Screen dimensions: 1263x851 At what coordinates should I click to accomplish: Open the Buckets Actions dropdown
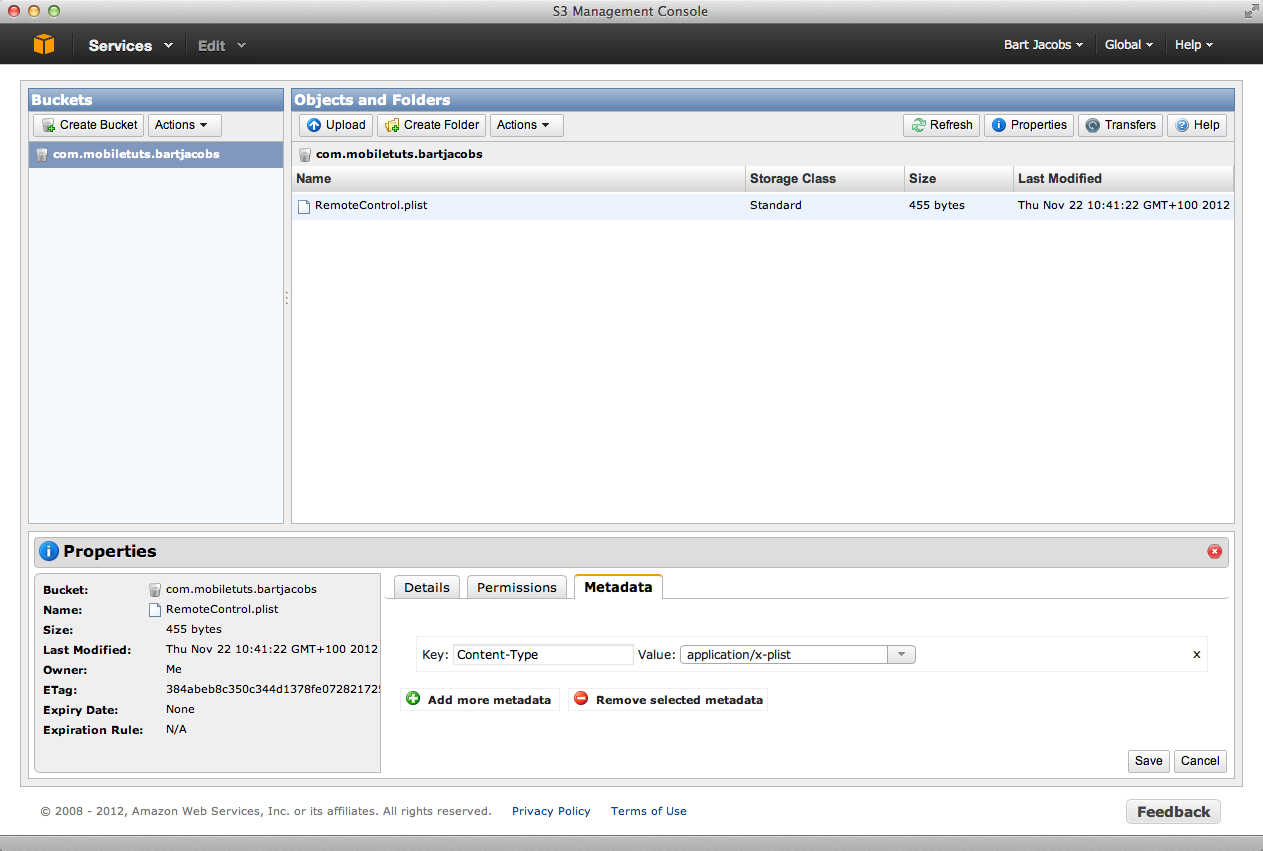(185, 125)
